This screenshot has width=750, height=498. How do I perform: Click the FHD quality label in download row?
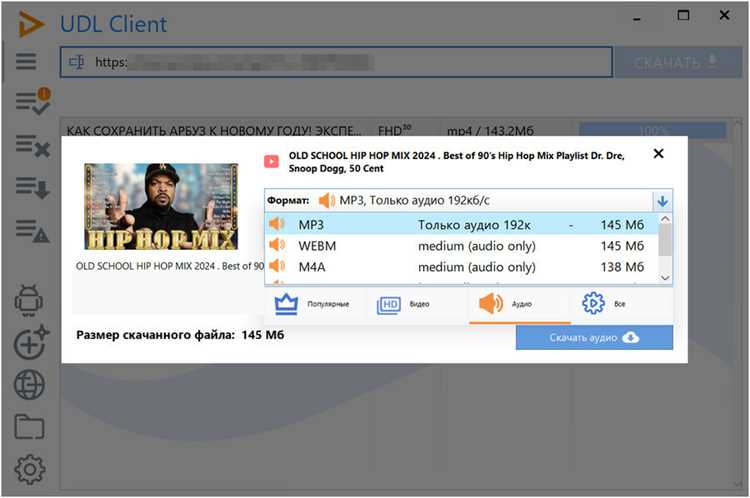pyautogui.click(x=394, y=130)
